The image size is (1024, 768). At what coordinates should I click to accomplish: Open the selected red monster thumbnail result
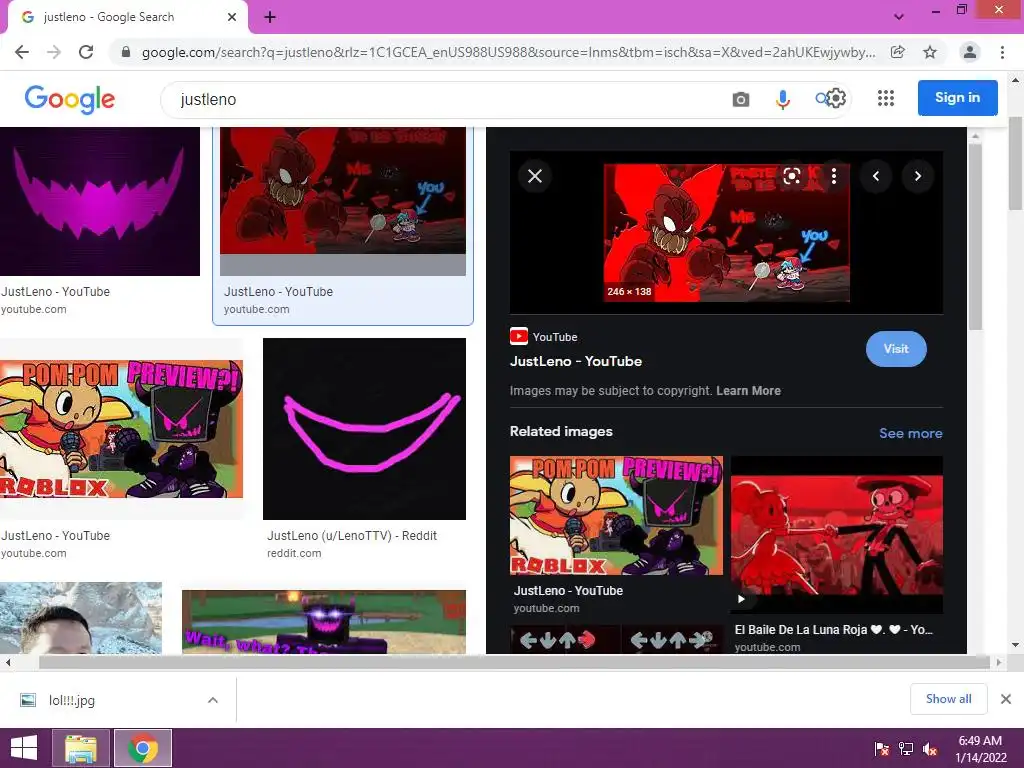(343, 201)
